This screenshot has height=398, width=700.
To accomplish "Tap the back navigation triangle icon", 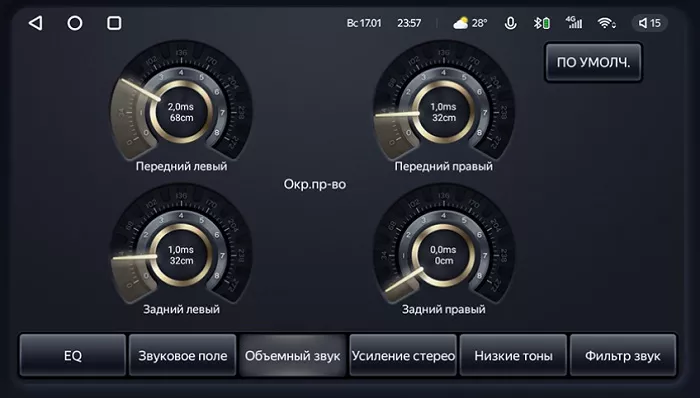I will (36, 23).
